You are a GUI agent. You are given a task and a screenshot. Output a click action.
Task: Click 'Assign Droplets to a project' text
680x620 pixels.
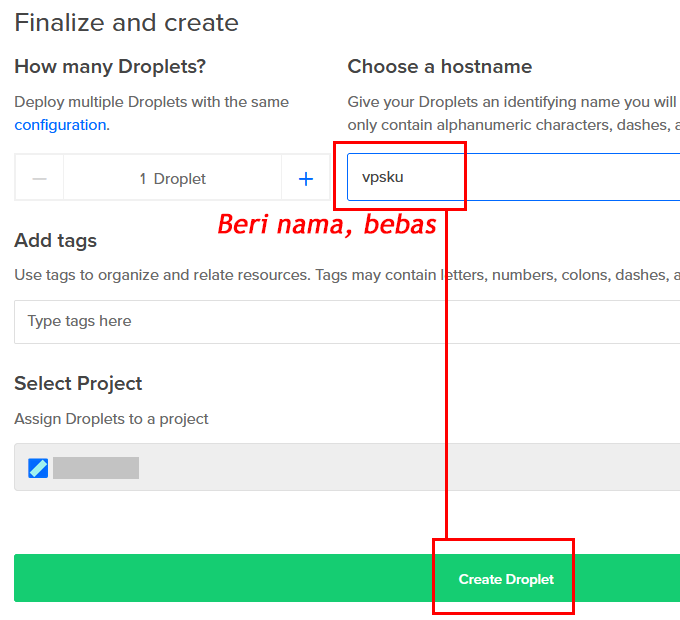pyautogui.click(x=111, y=419)
